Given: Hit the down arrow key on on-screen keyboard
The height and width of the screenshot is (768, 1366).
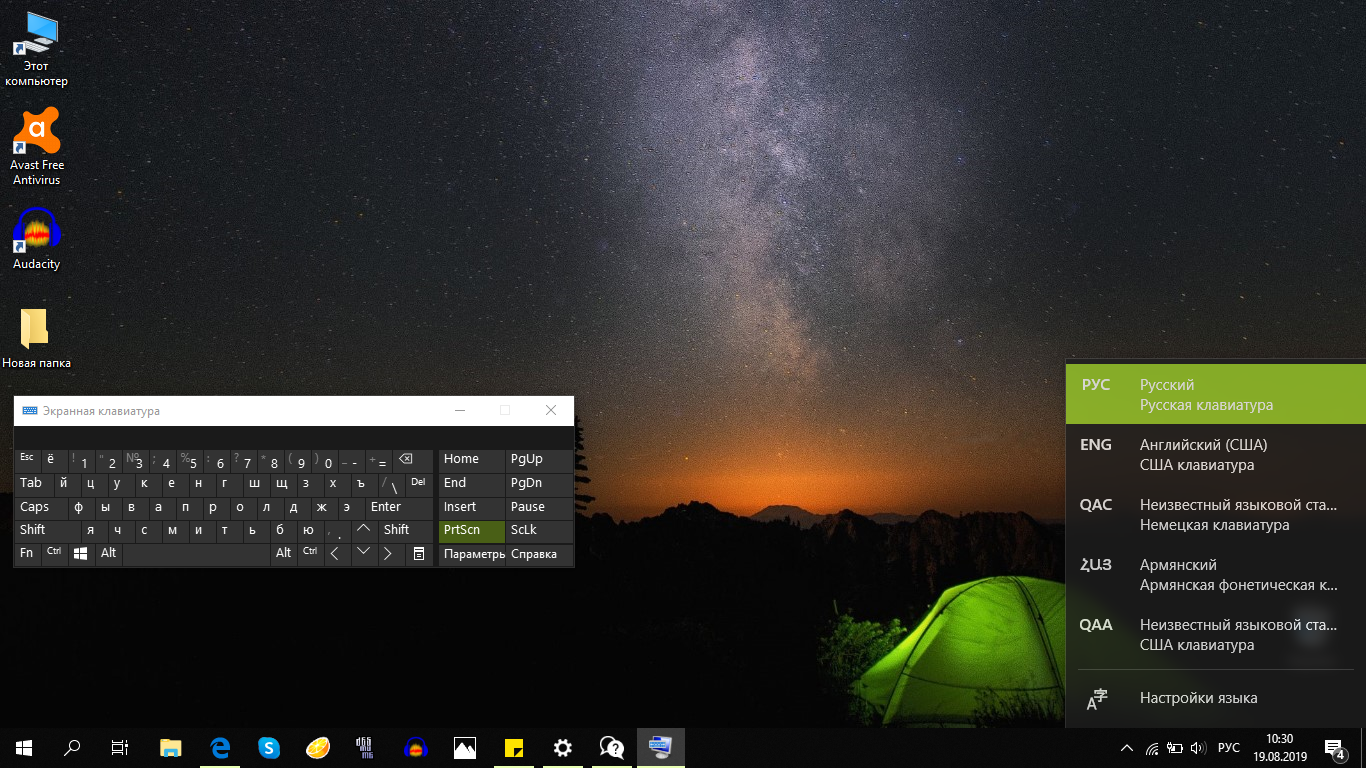Looking at the screenshot, I should pyautogui.click(x=364, y=553).
